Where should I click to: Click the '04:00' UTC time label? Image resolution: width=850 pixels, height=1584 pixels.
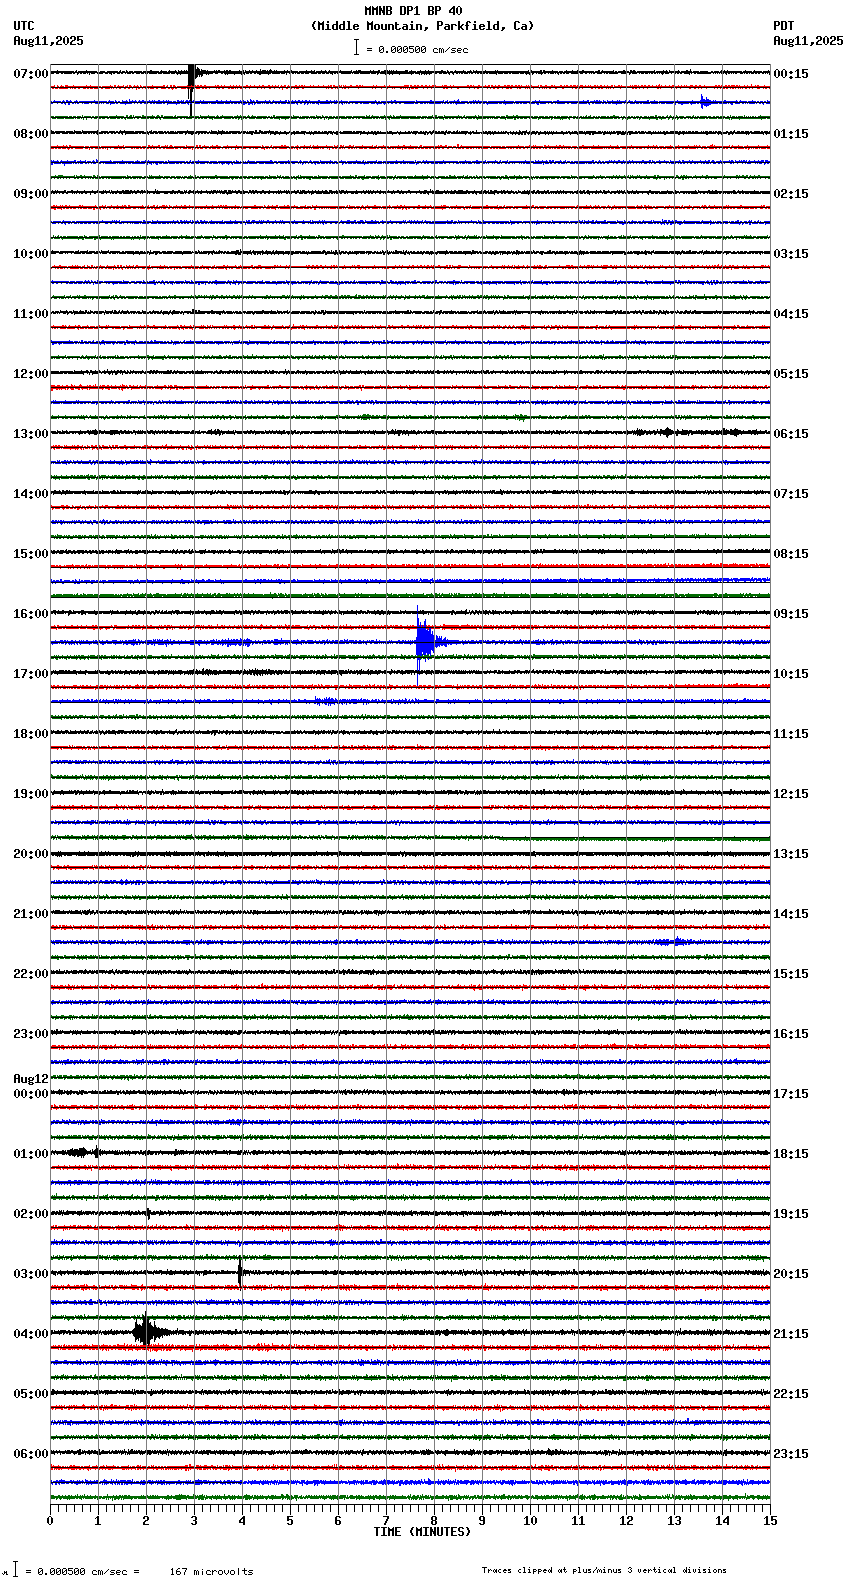(x=31, y=1334)
